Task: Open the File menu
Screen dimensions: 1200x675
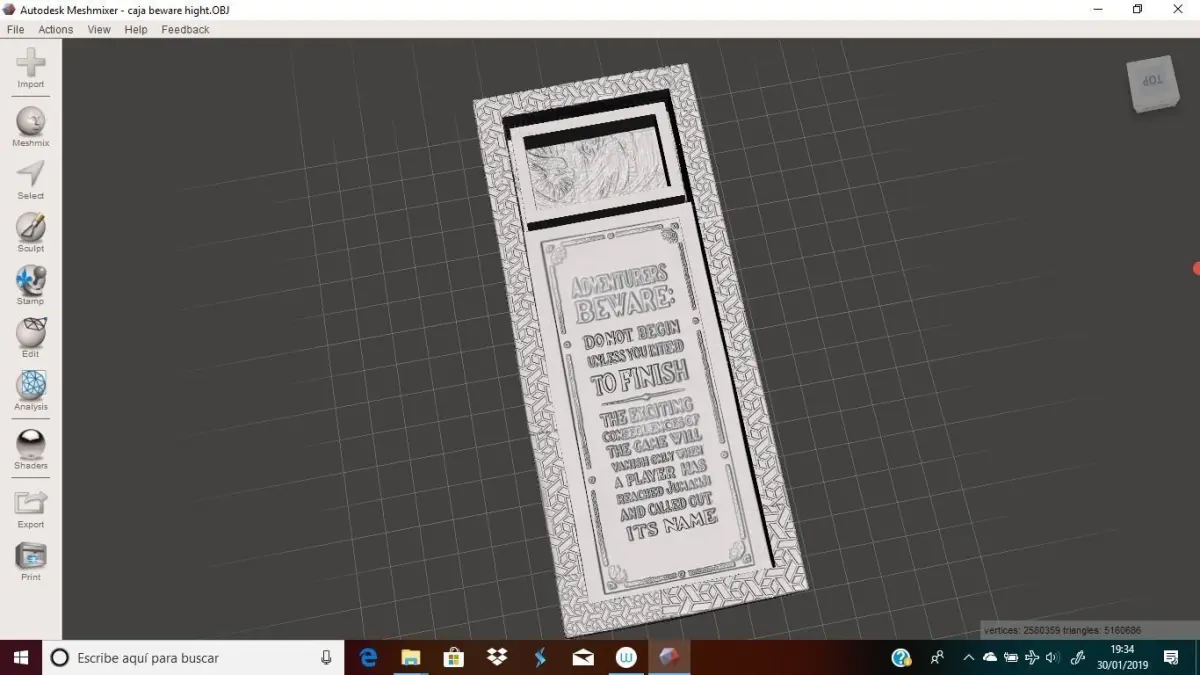Action: pos(15,29)
